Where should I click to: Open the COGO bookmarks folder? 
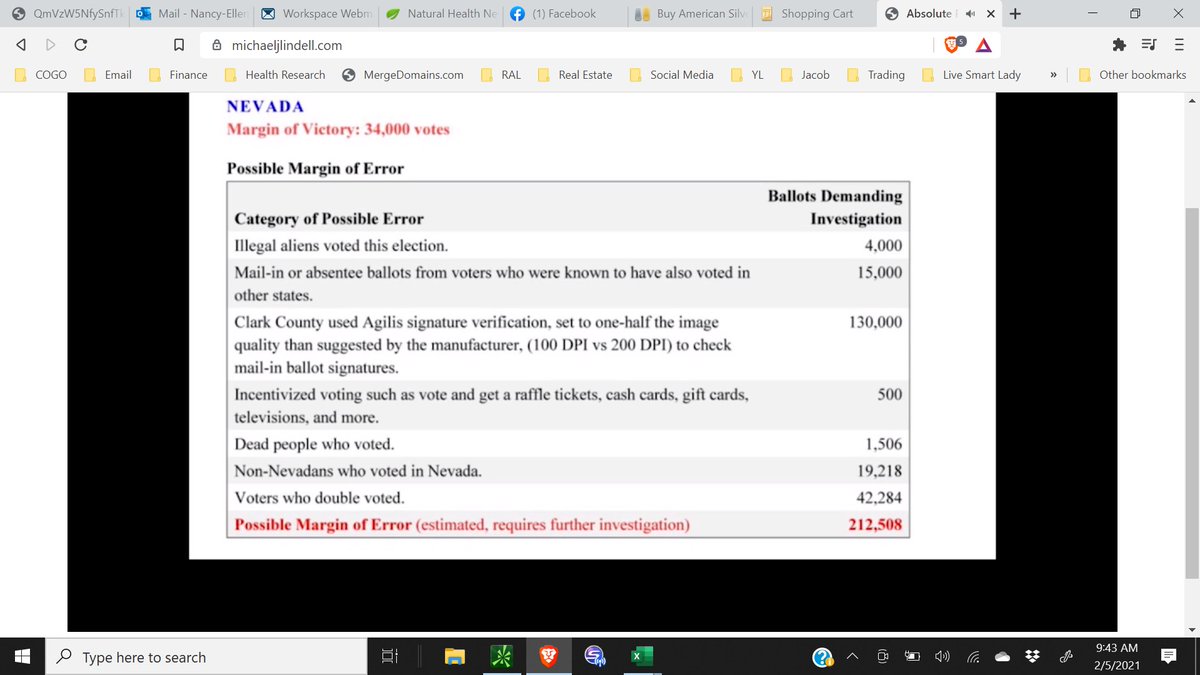pos(41,75)
